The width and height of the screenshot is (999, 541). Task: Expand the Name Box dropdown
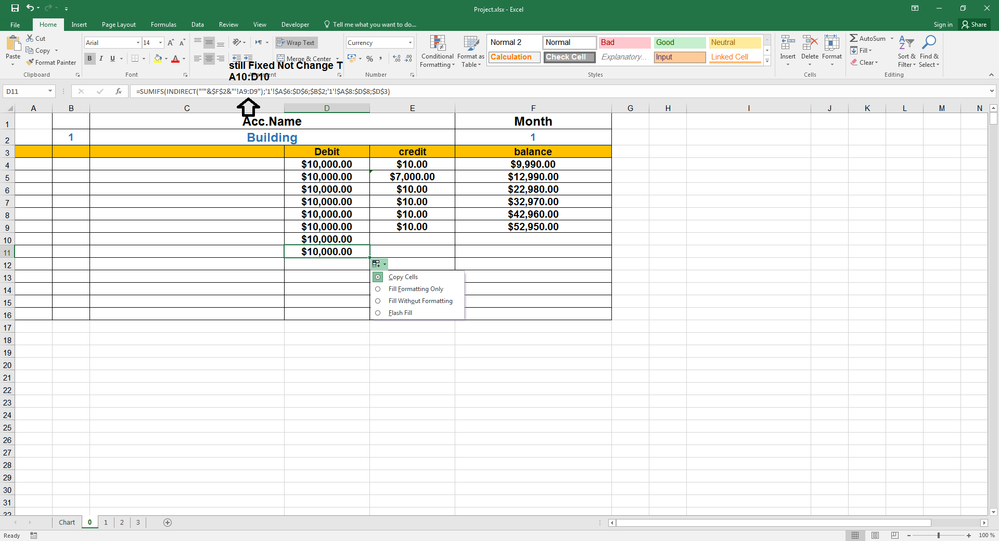pyautogui.click(x=50, y=91)
